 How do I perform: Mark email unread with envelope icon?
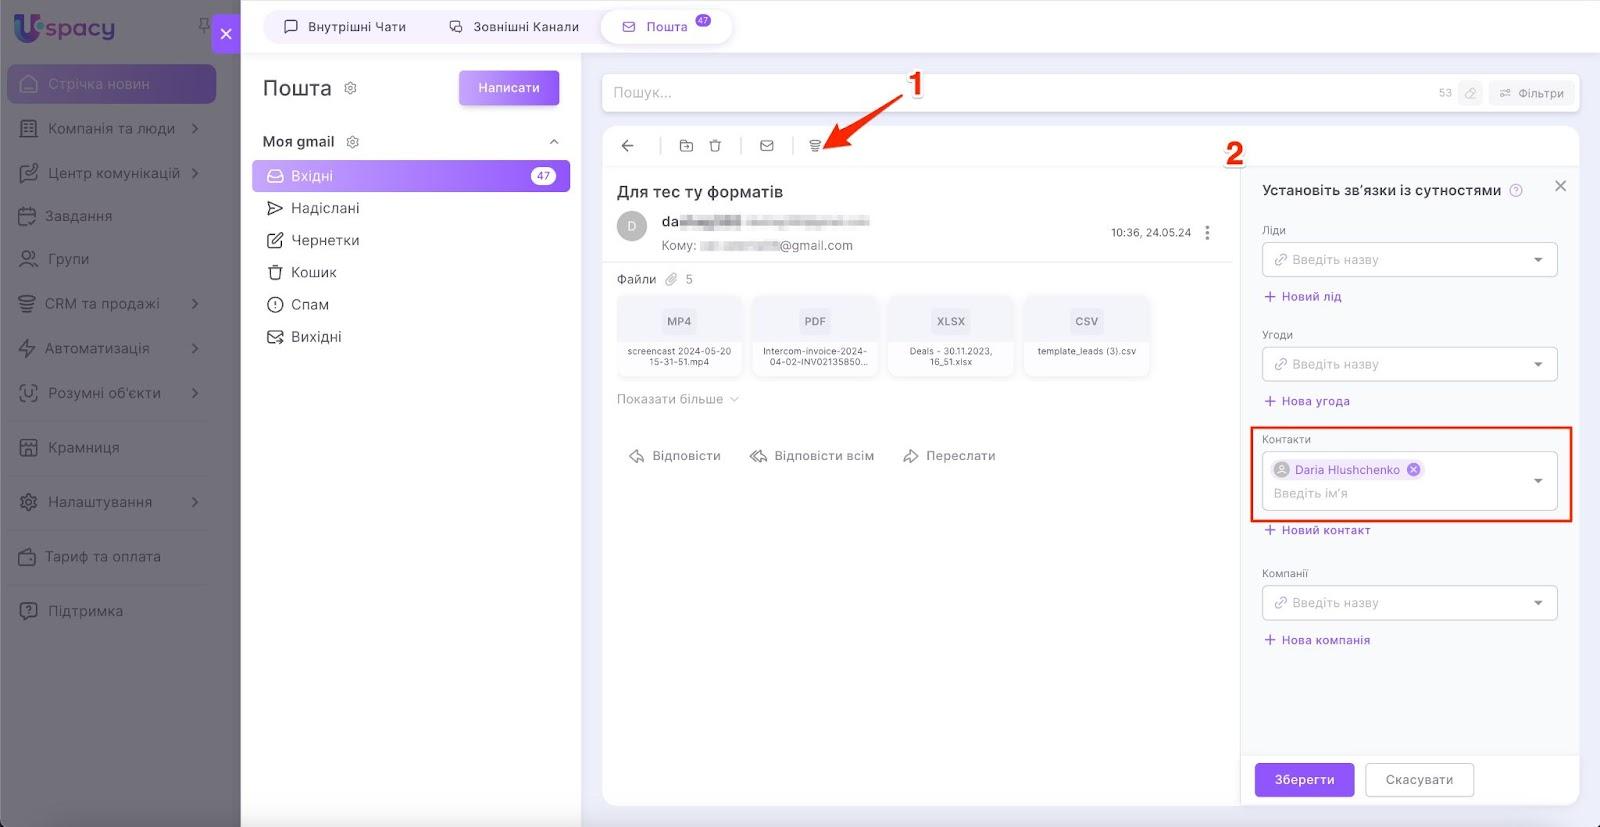point(767,146)
